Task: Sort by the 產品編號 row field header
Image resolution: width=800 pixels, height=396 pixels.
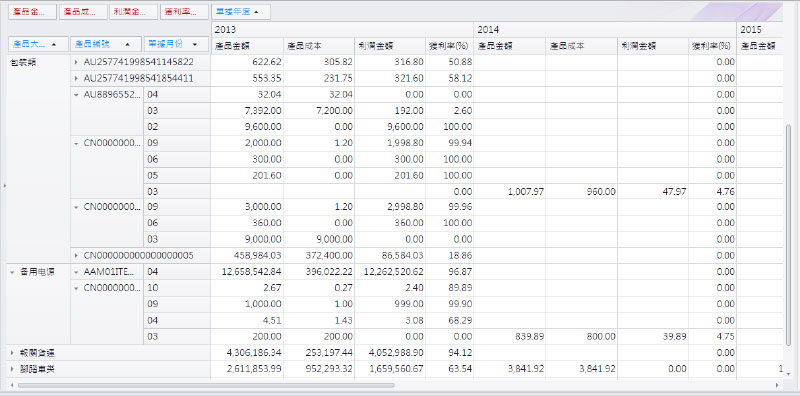Action: (x=106, y=44)
